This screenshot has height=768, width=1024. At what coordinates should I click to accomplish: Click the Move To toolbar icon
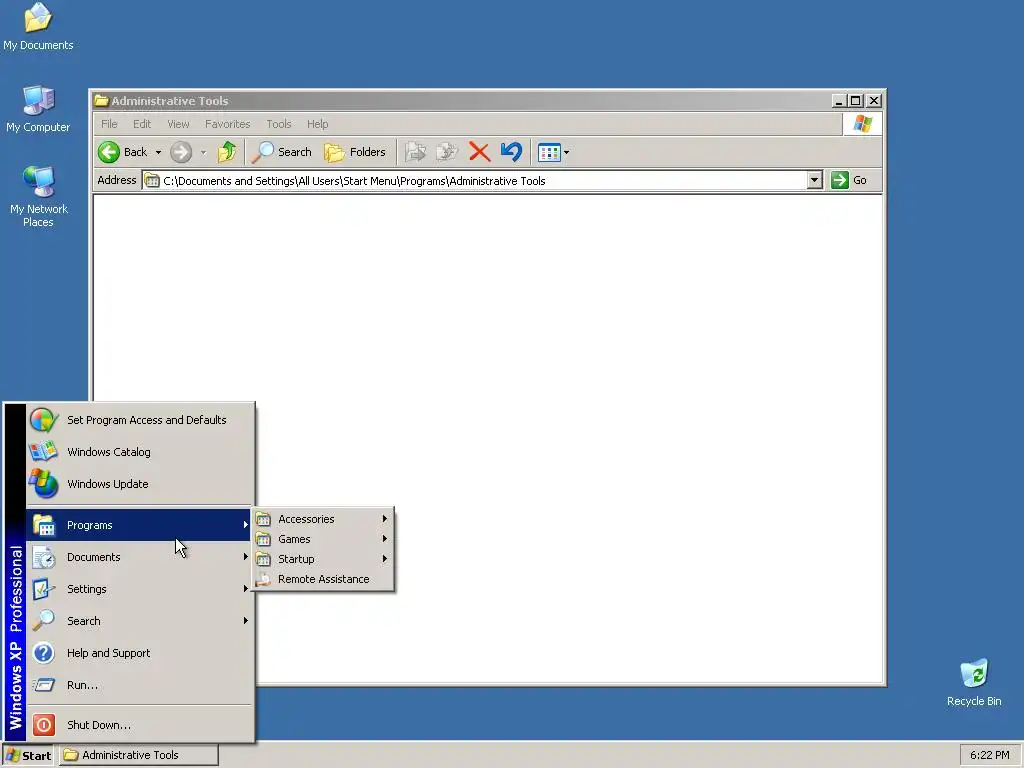pos(415,152)
